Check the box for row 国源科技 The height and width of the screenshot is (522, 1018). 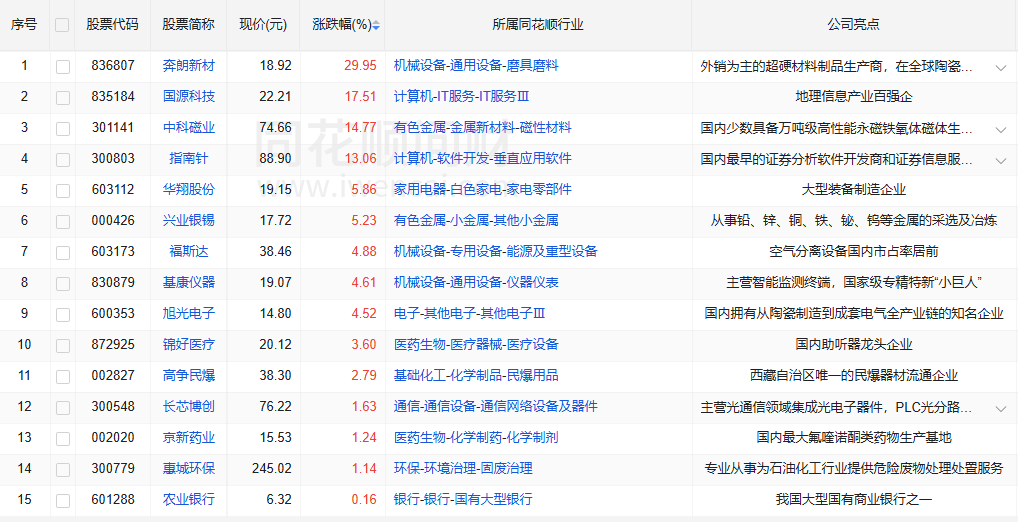pyautogui.click(x=63, y=98)
